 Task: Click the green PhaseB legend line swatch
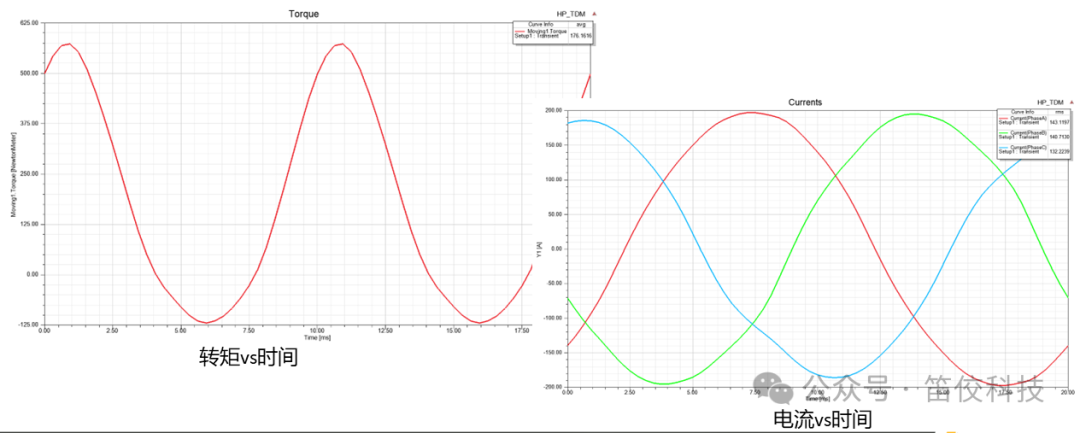pos(1005,133)
